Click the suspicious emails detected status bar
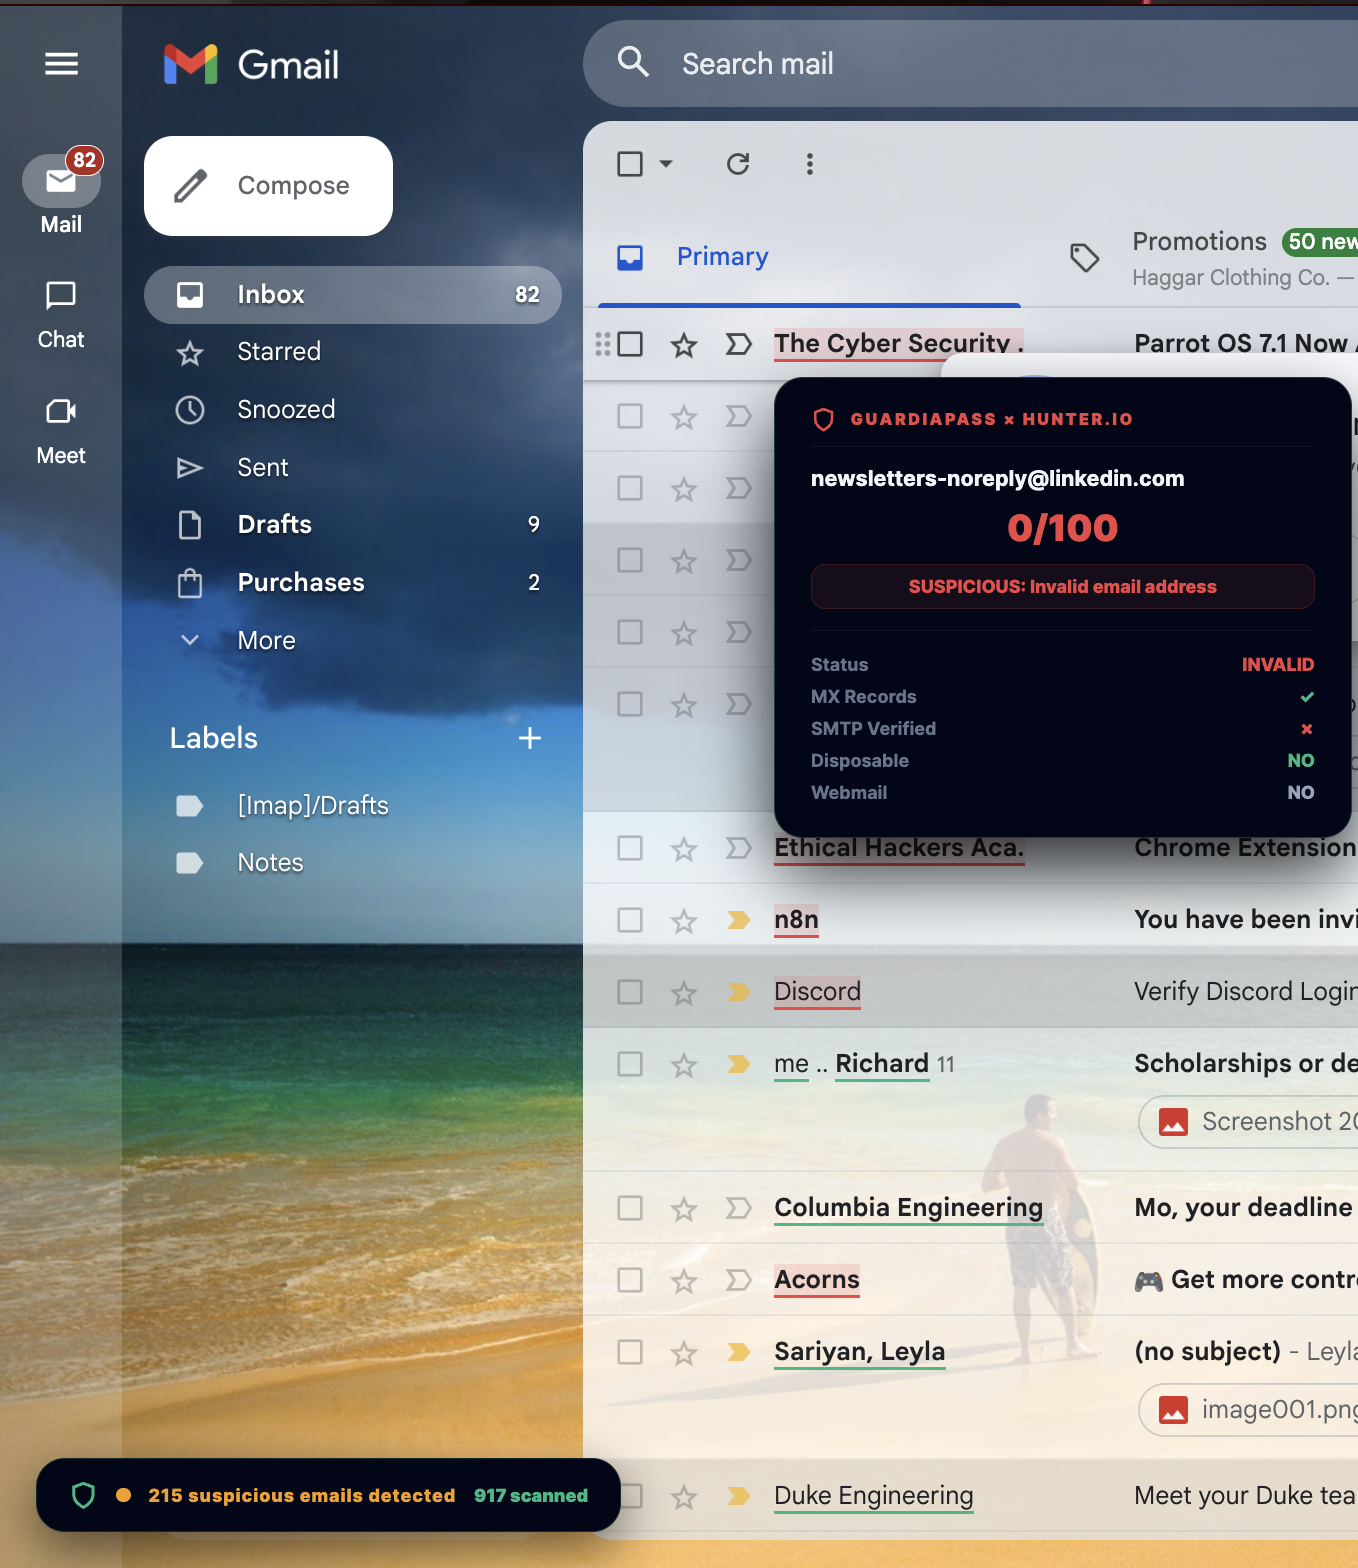Screen dimensions: 1358x1568 pos(328,1495)
